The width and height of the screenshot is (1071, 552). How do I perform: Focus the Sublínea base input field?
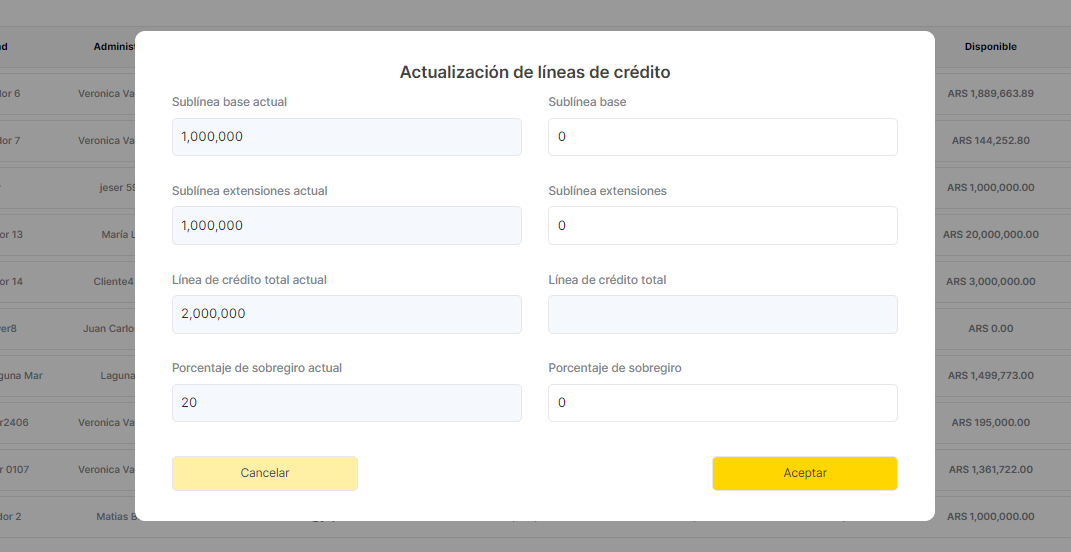(722, 137)
